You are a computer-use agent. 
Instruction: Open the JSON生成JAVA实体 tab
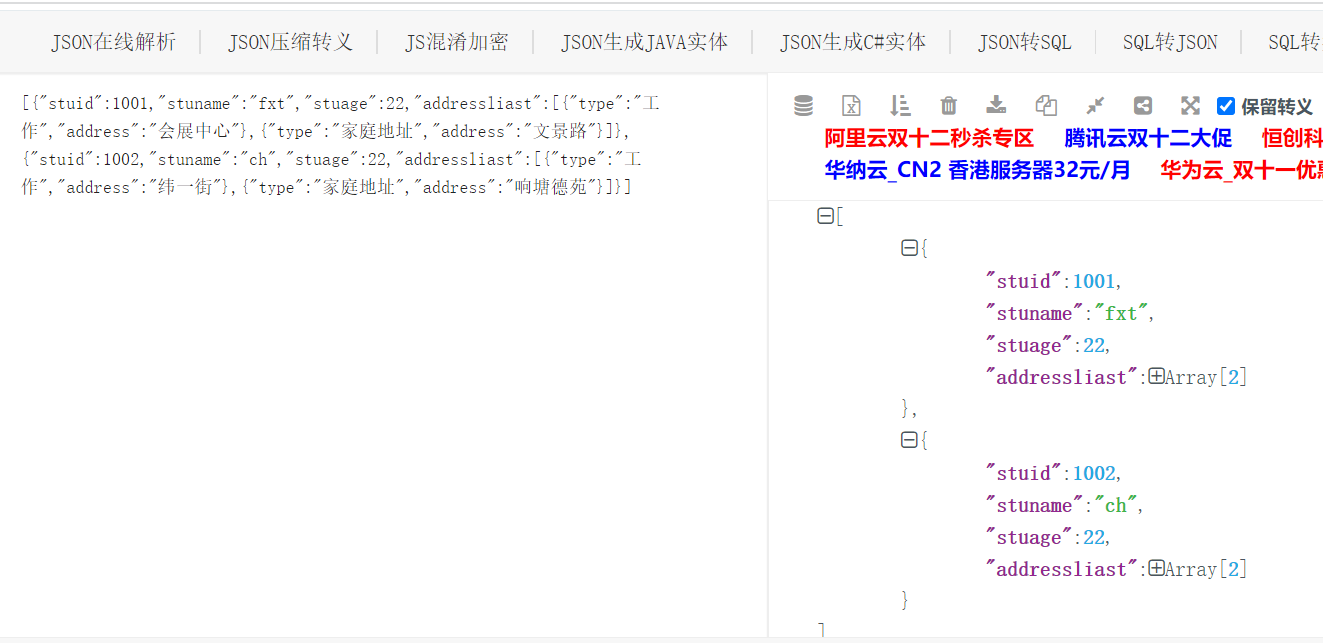coord(645,41)
